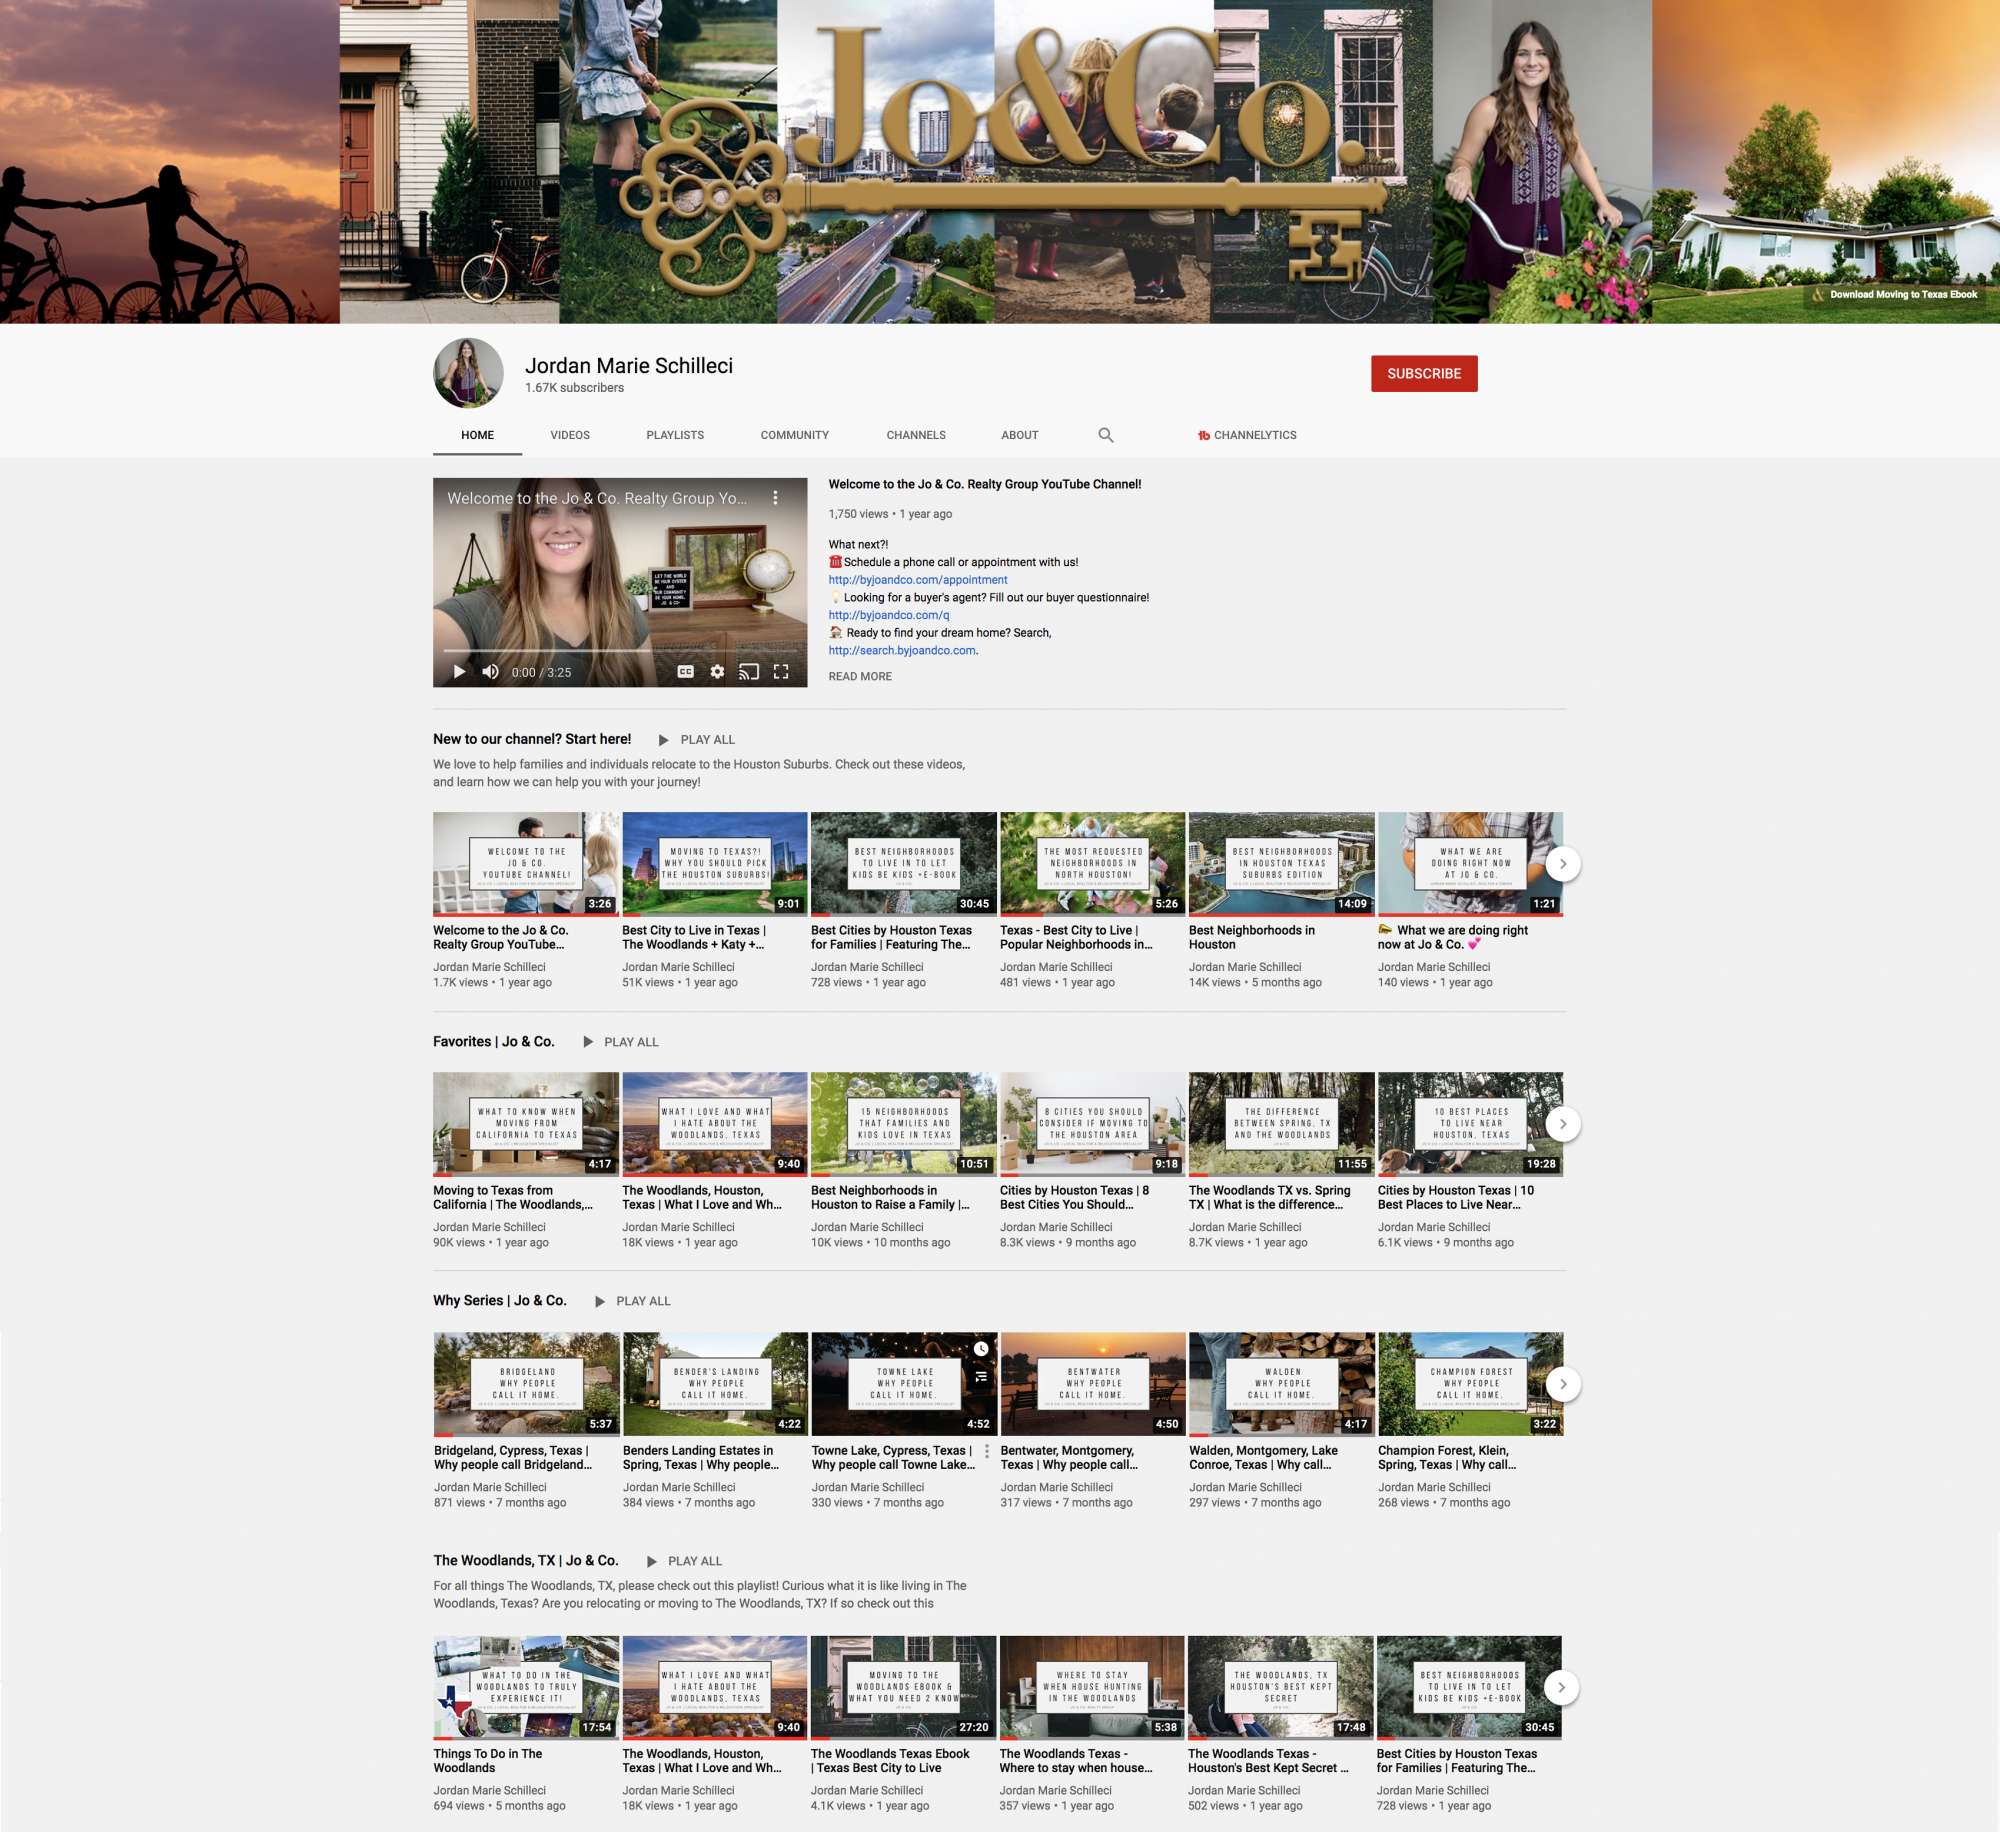Open Things To Do in The Woodlands thumbnail

526,1688
